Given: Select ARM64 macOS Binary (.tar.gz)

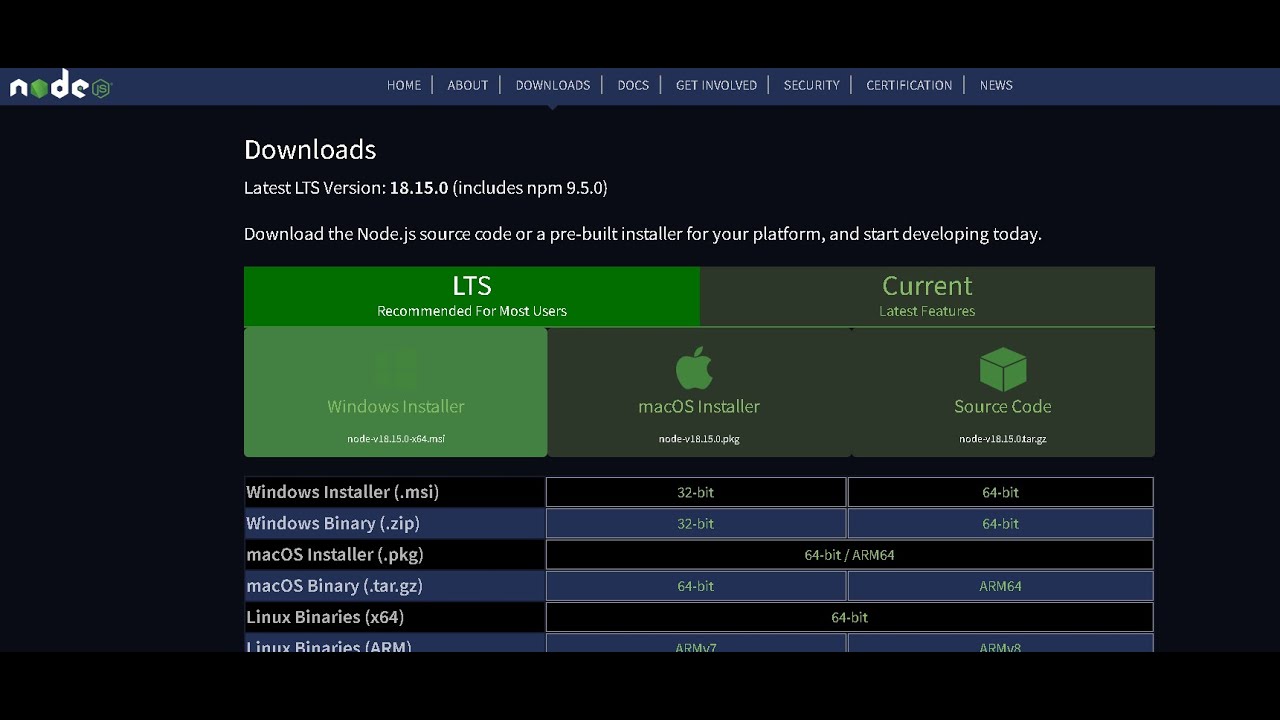Looking at the screenshot, I should click(1000, 586).
